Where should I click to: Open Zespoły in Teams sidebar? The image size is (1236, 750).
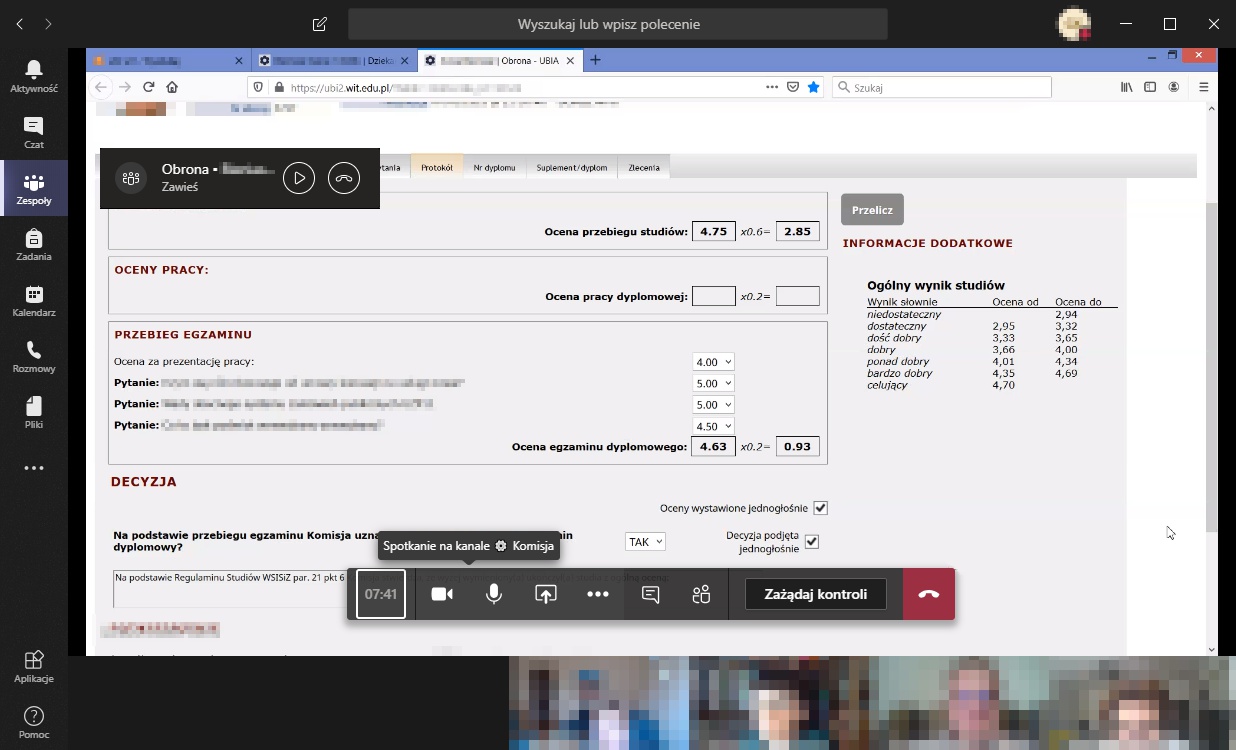tap(34, 188)
